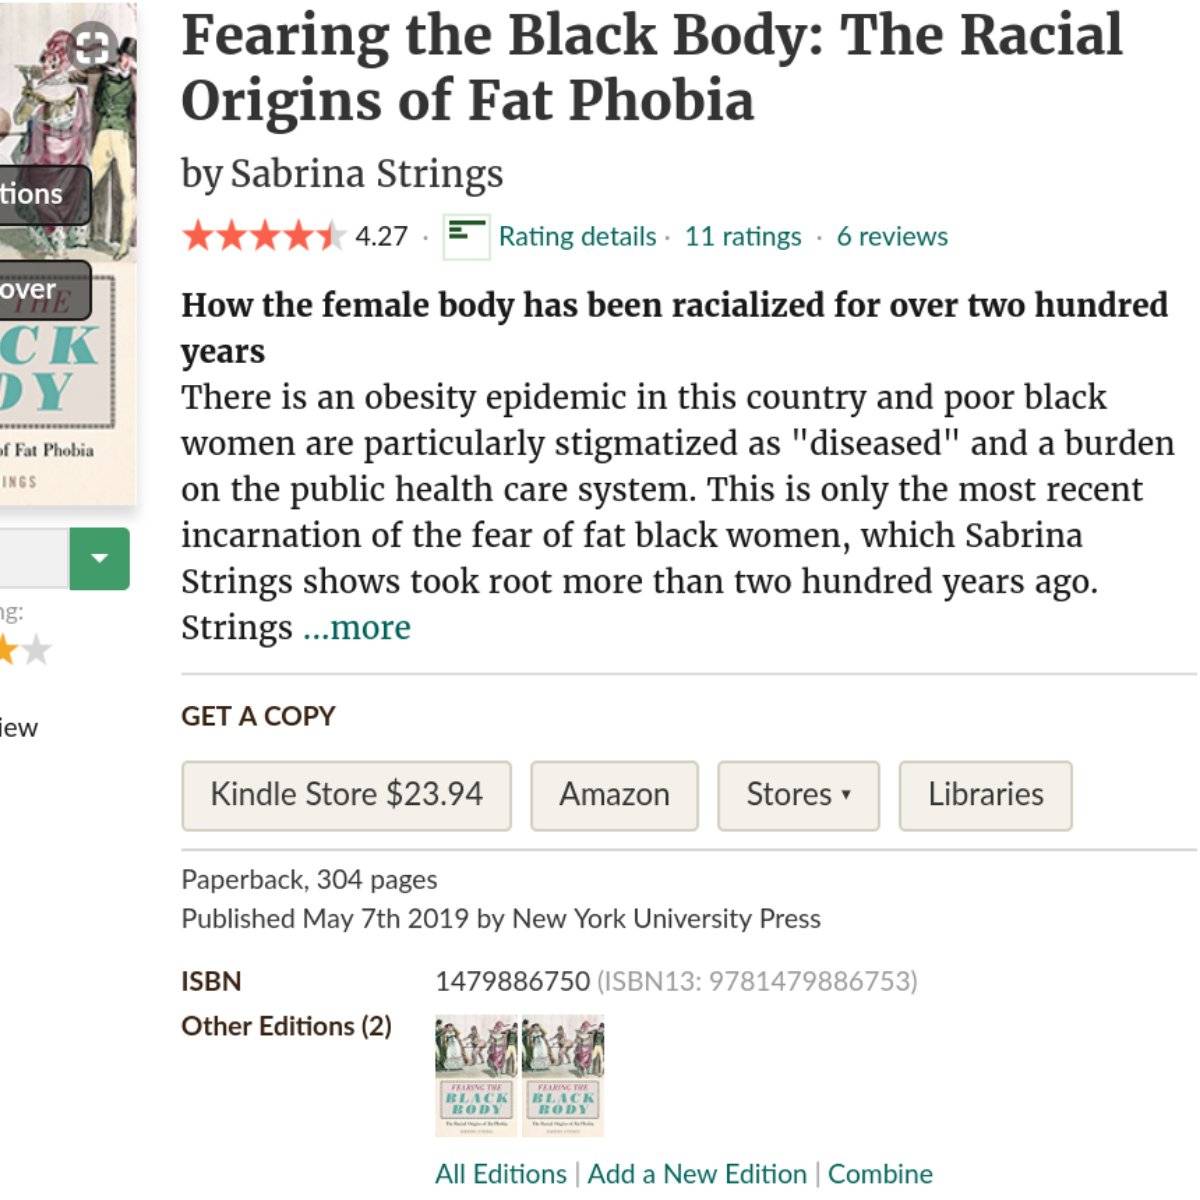Image resolution: width=1200 pixels, height=1200 pixels.
Task: Click the Kindle Store $23.94 button
Action: [346, 795]
